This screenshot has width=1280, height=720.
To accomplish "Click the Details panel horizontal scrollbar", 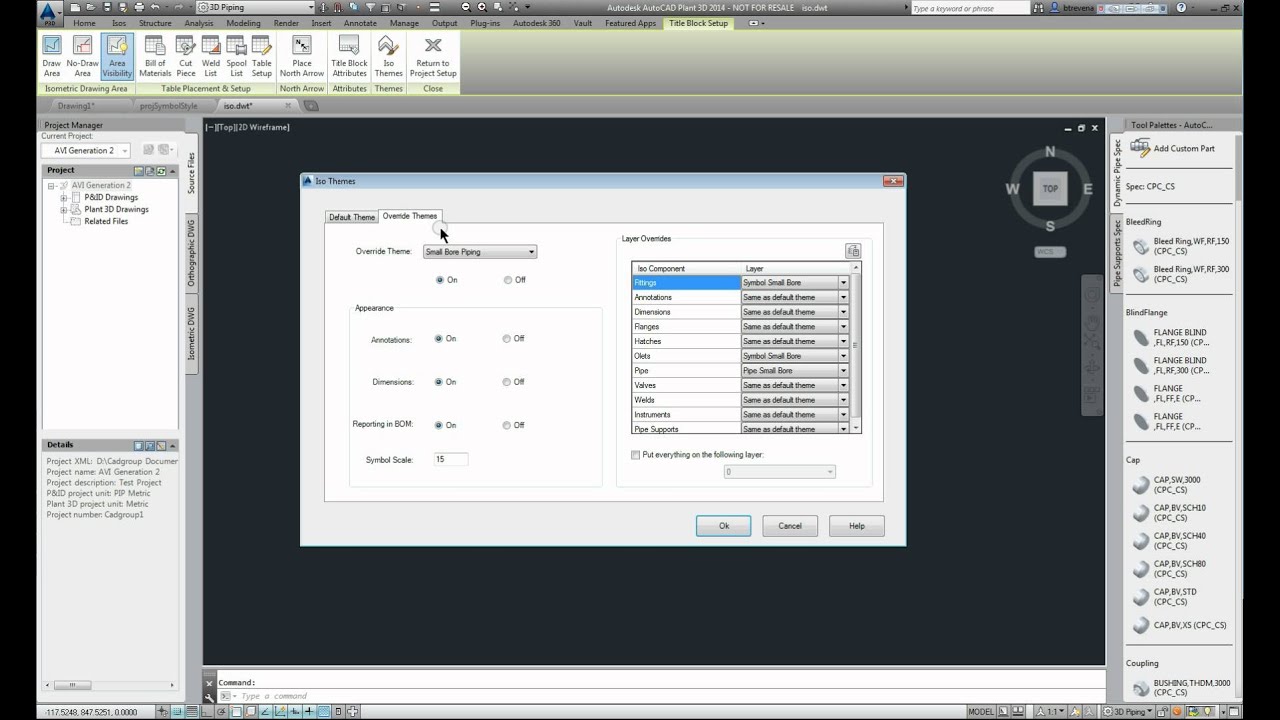I will (112, 685).
